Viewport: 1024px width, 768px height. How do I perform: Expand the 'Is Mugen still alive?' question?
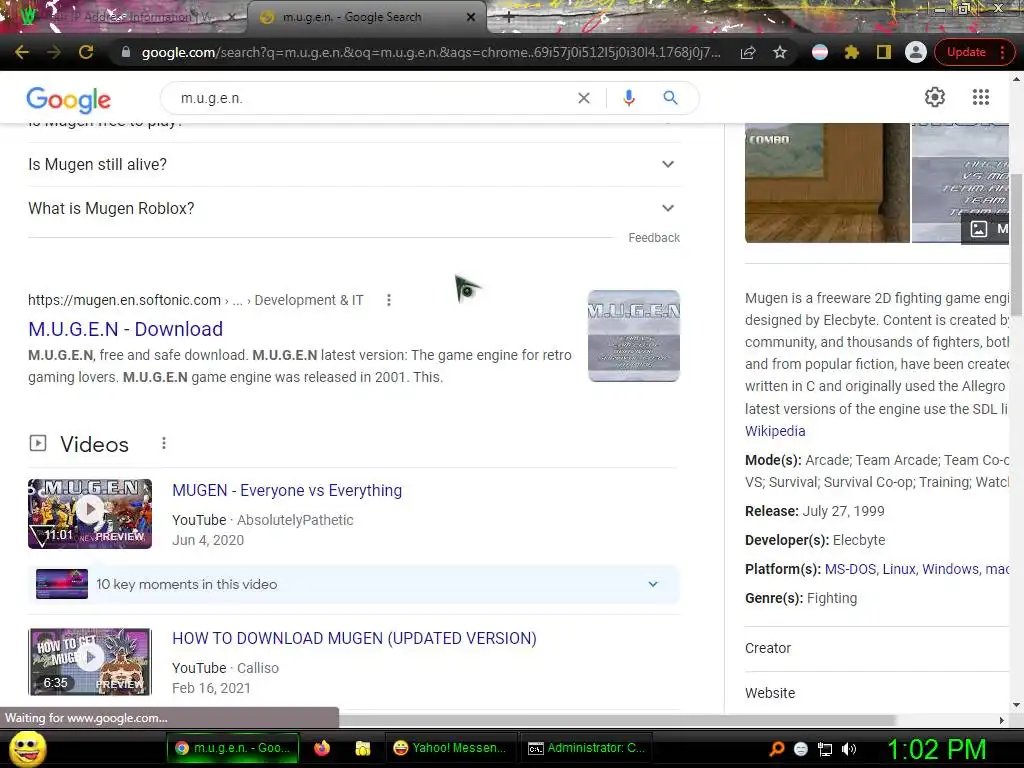tap(353, 165)
